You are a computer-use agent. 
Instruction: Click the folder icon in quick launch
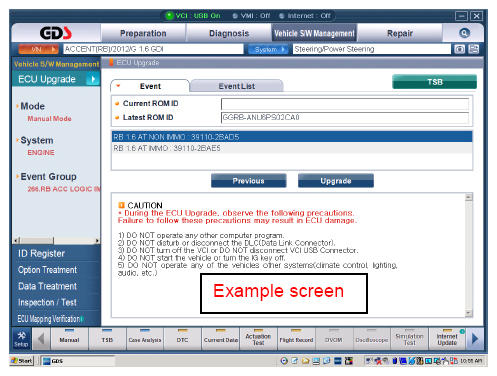coord(305,361)
